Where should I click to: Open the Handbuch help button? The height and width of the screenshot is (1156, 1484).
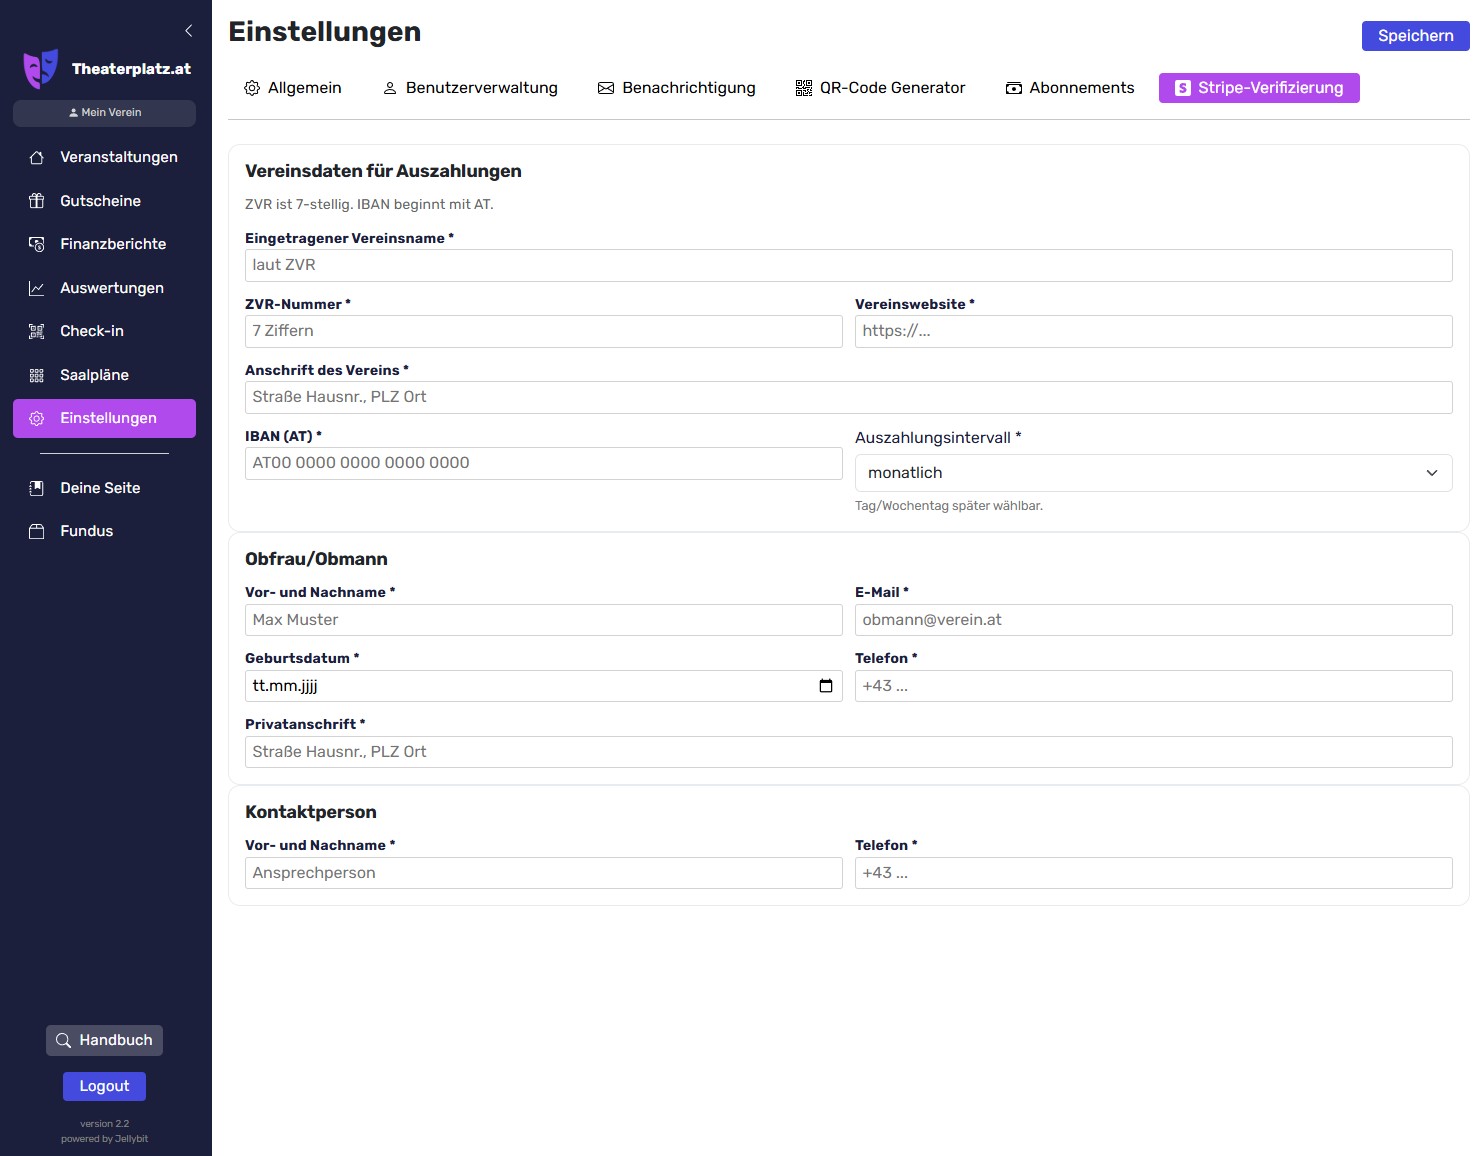tap(104, 1040)
